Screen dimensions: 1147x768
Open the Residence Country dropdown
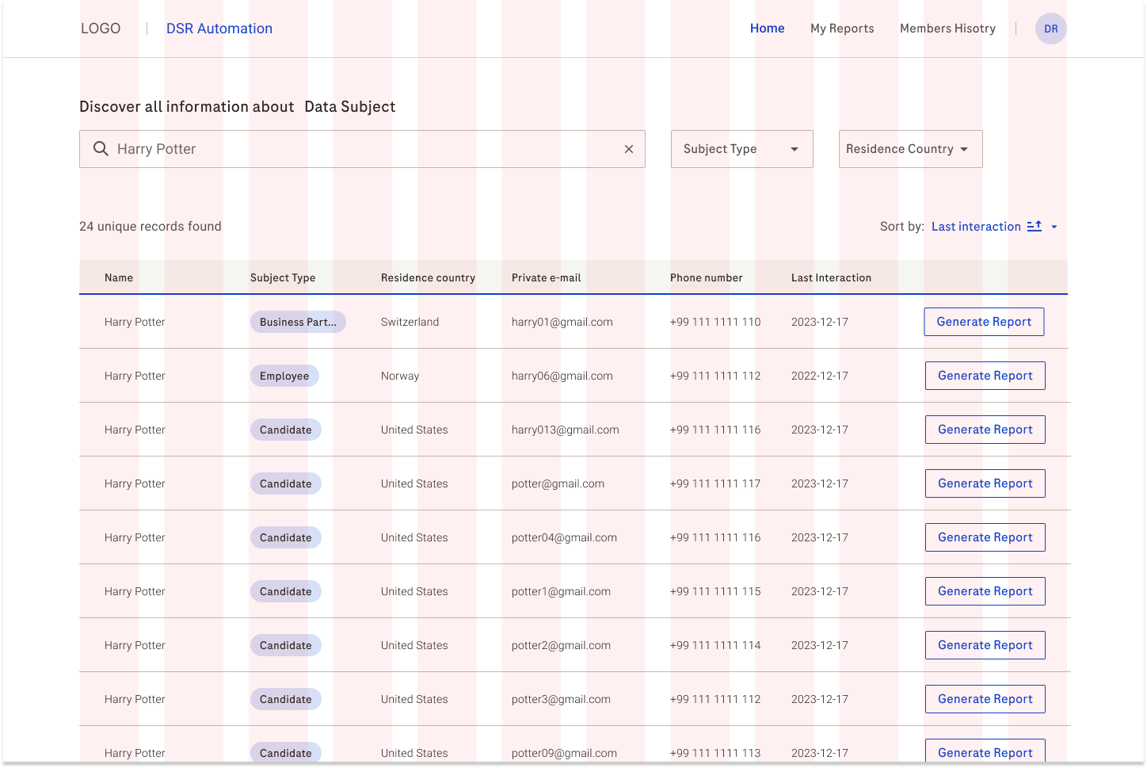pos(910,148)
